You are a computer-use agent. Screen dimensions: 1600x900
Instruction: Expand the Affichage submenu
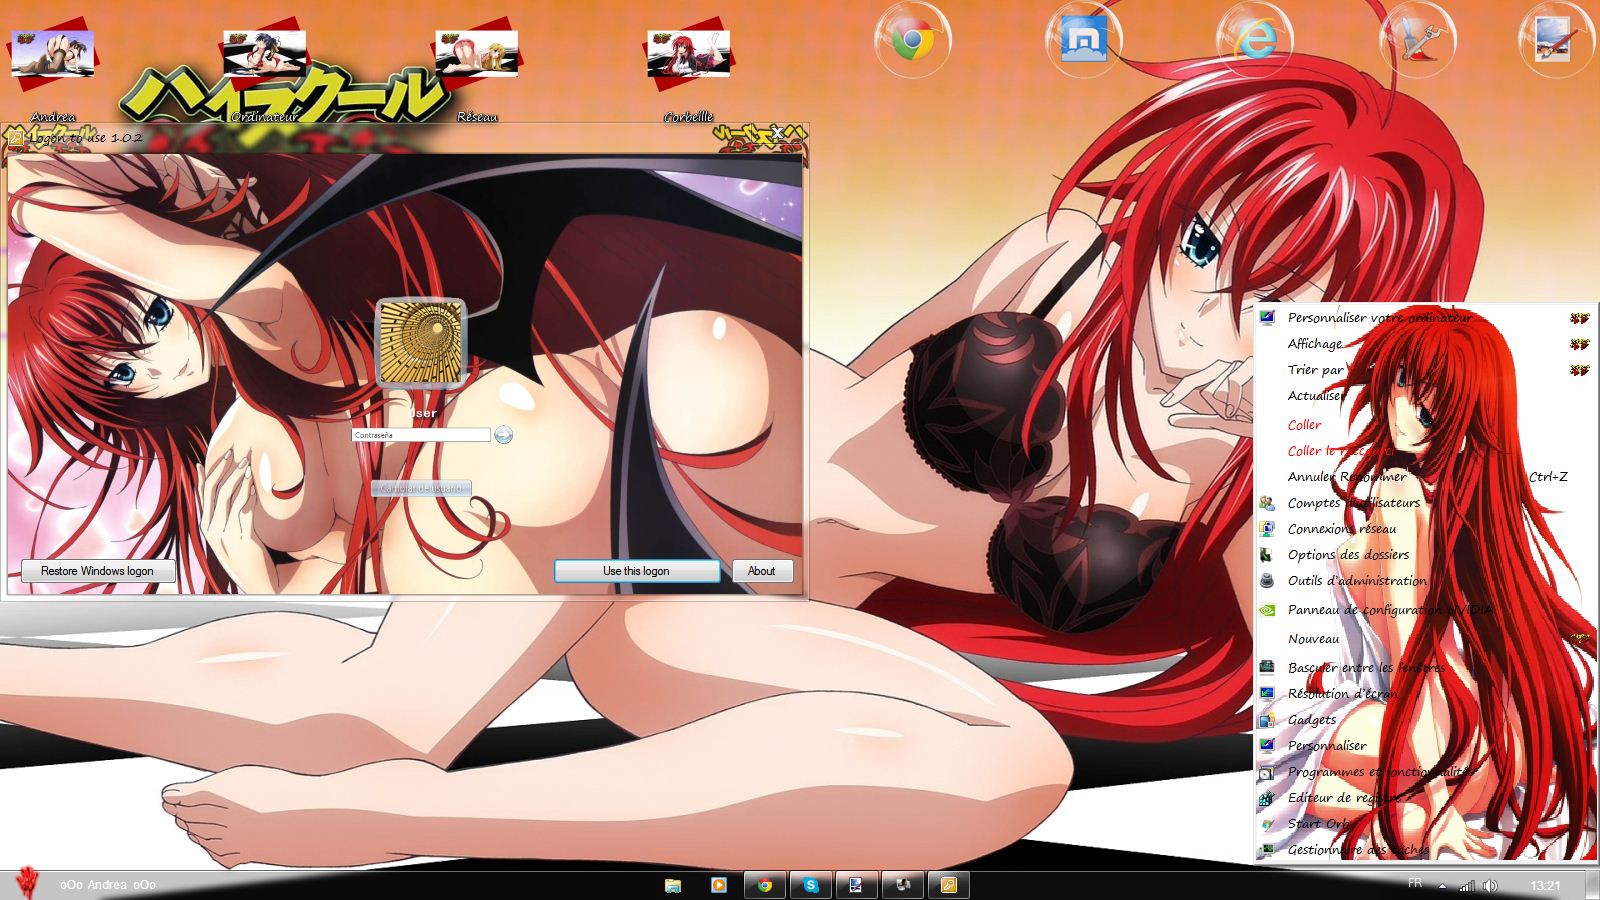pyautogui.click(x=1425, y=344)
